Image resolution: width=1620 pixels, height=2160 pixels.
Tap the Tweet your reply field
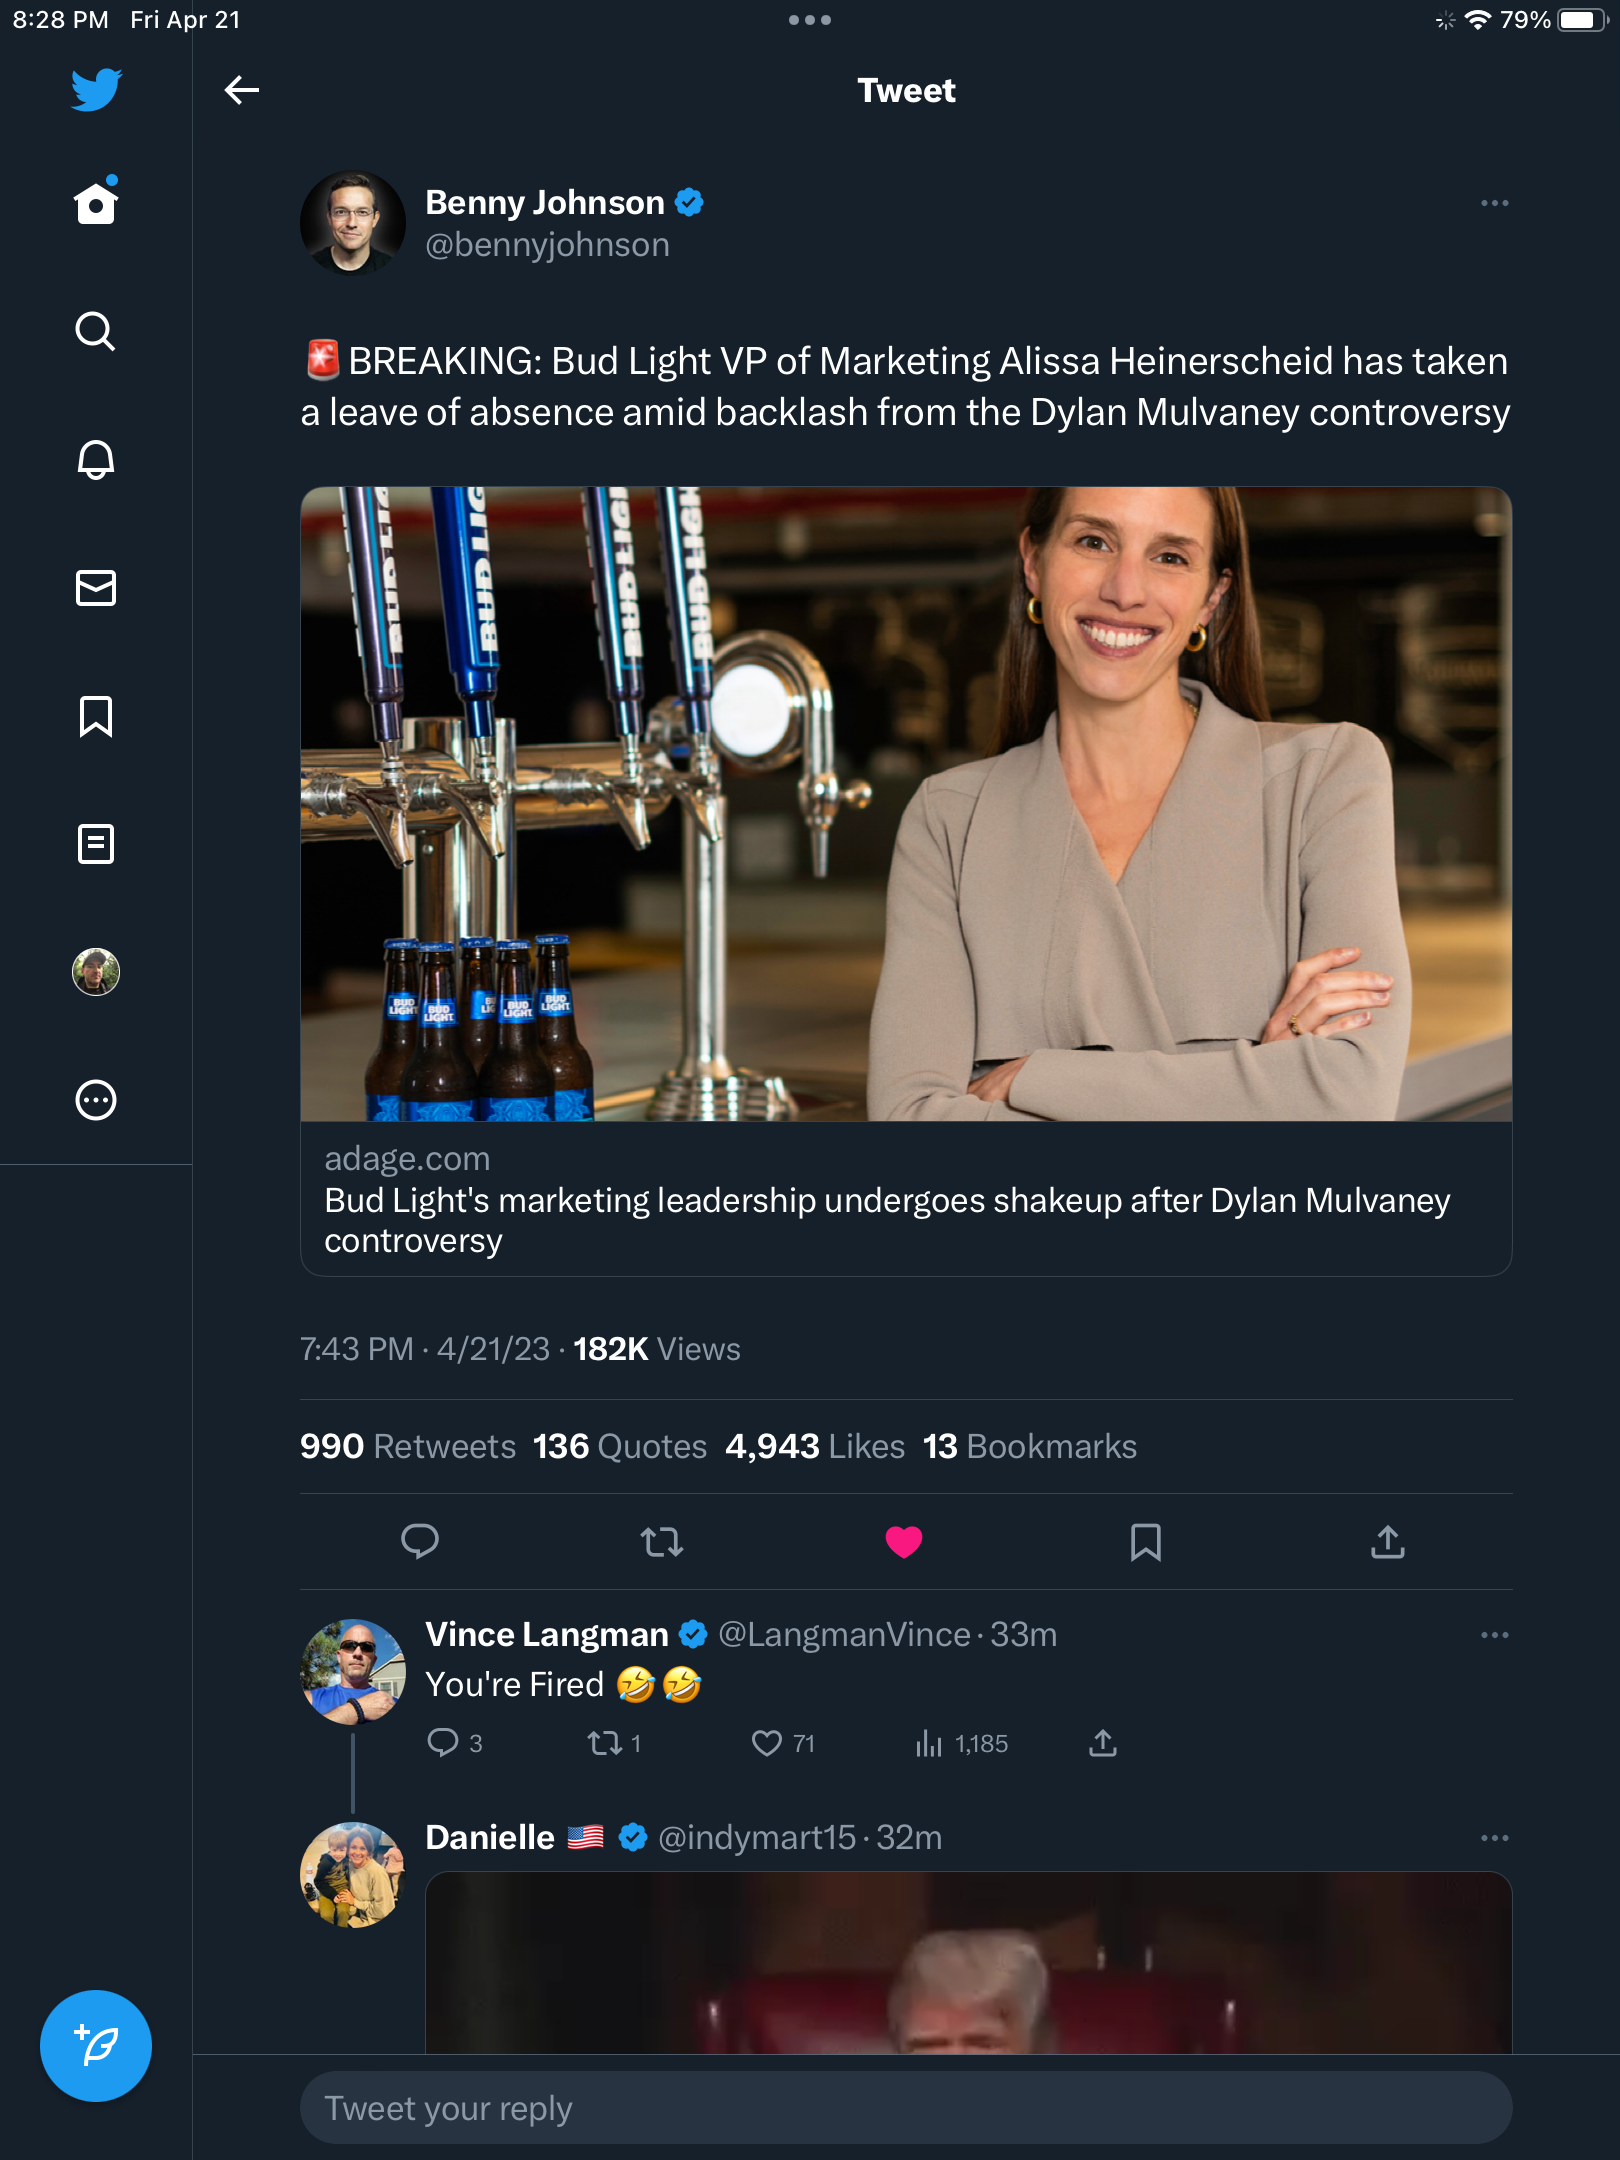[x=905, y=2108]
